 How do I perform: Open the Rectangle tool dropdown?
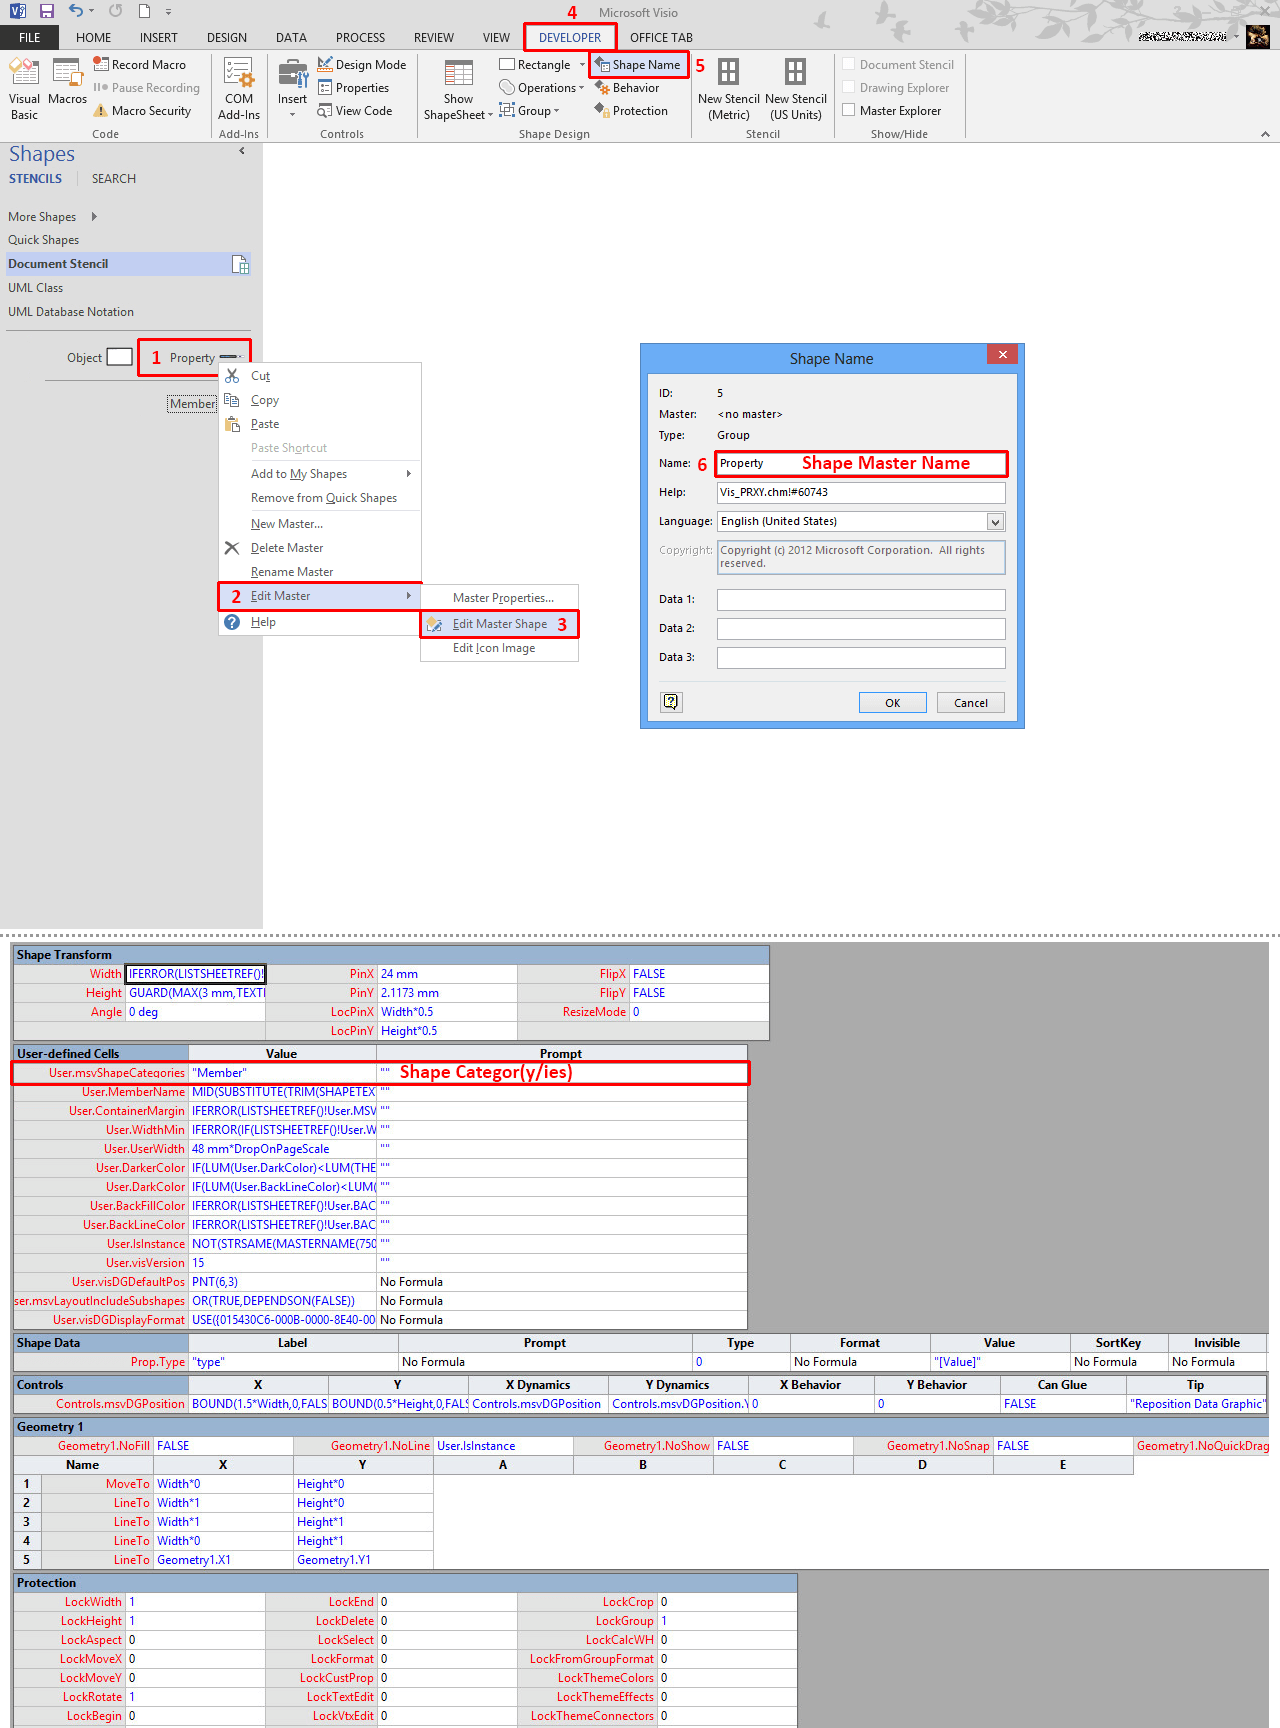coord(582,65)
